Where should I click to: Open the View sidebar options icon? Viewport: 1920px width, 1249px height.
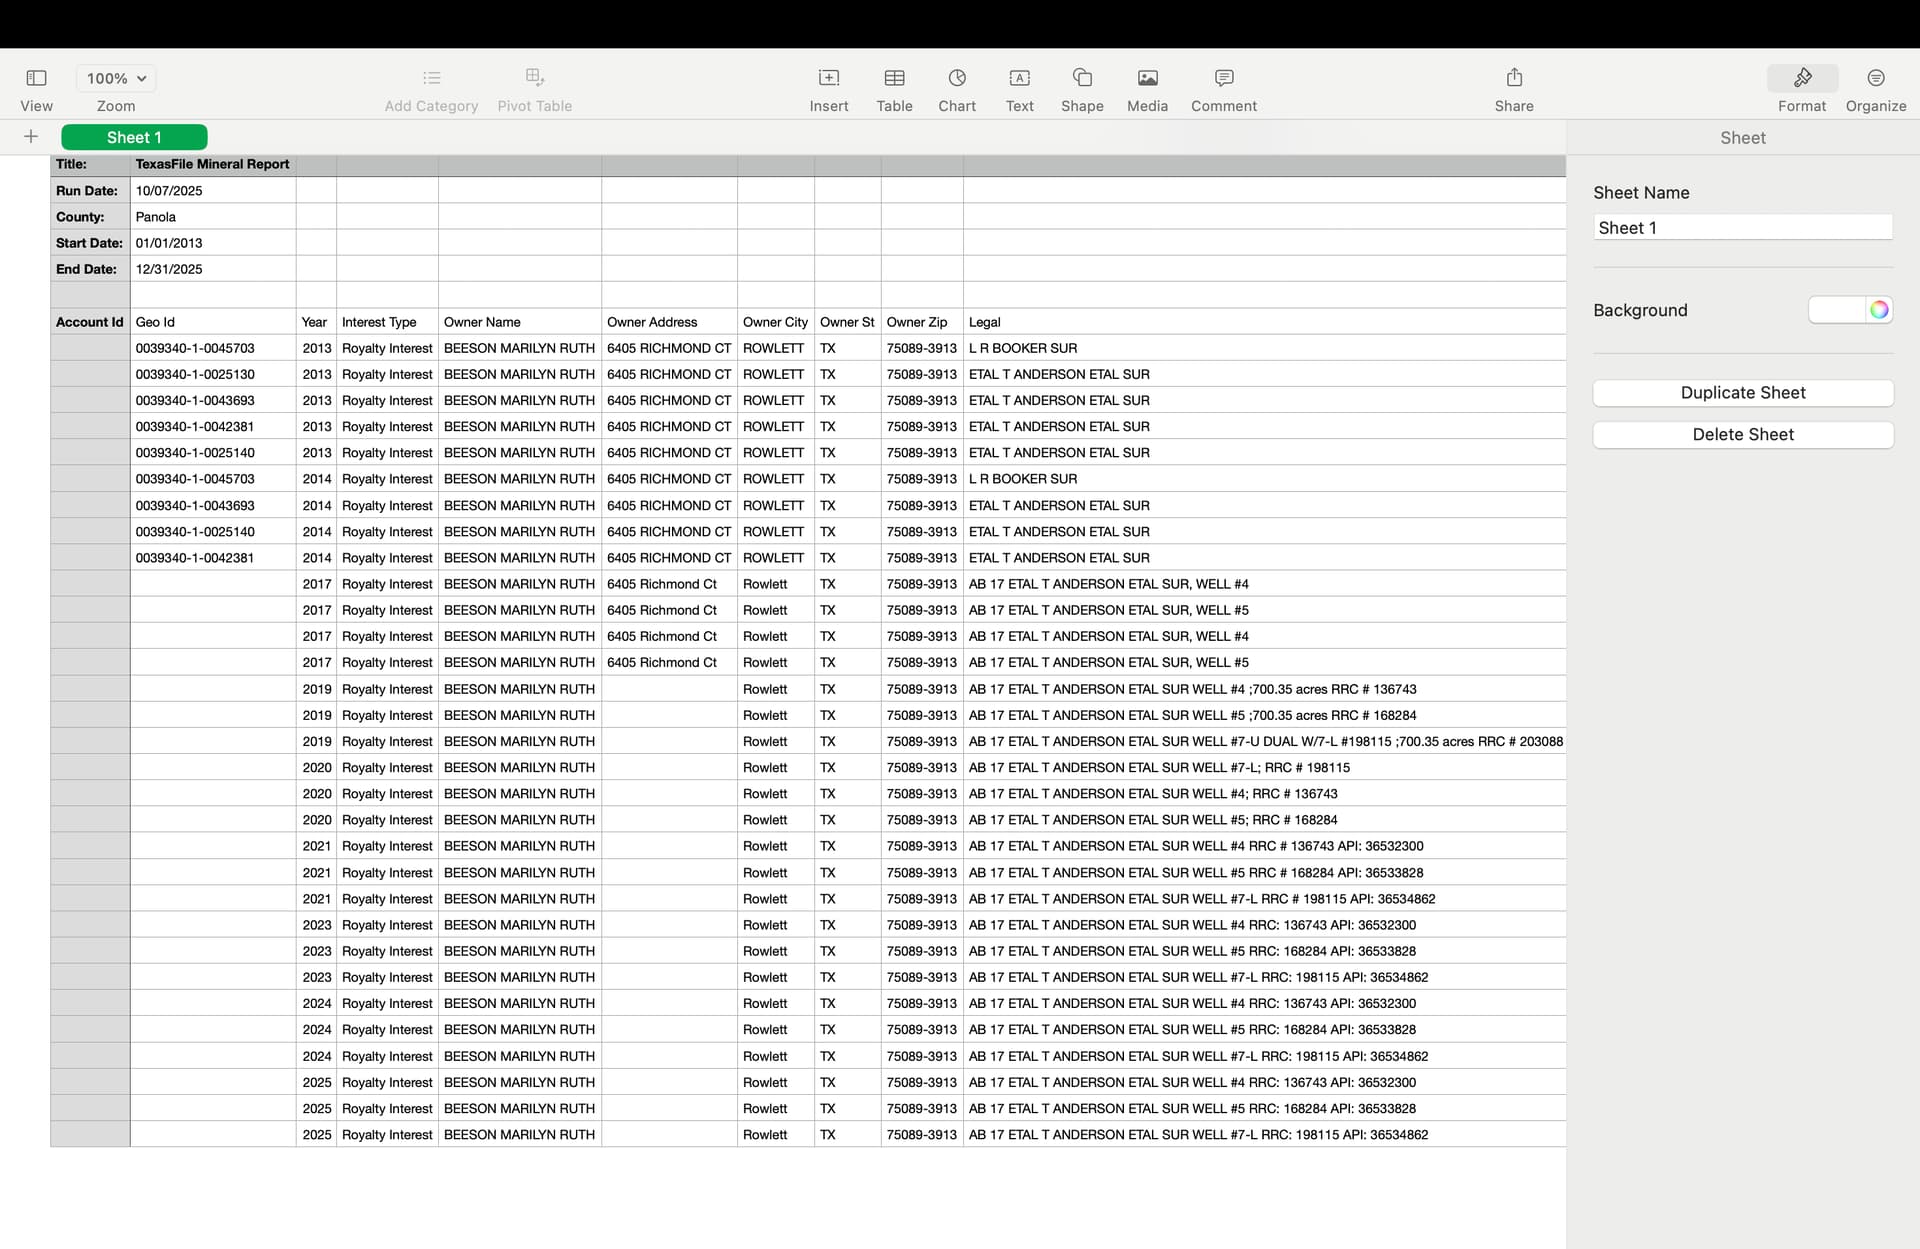36,78
